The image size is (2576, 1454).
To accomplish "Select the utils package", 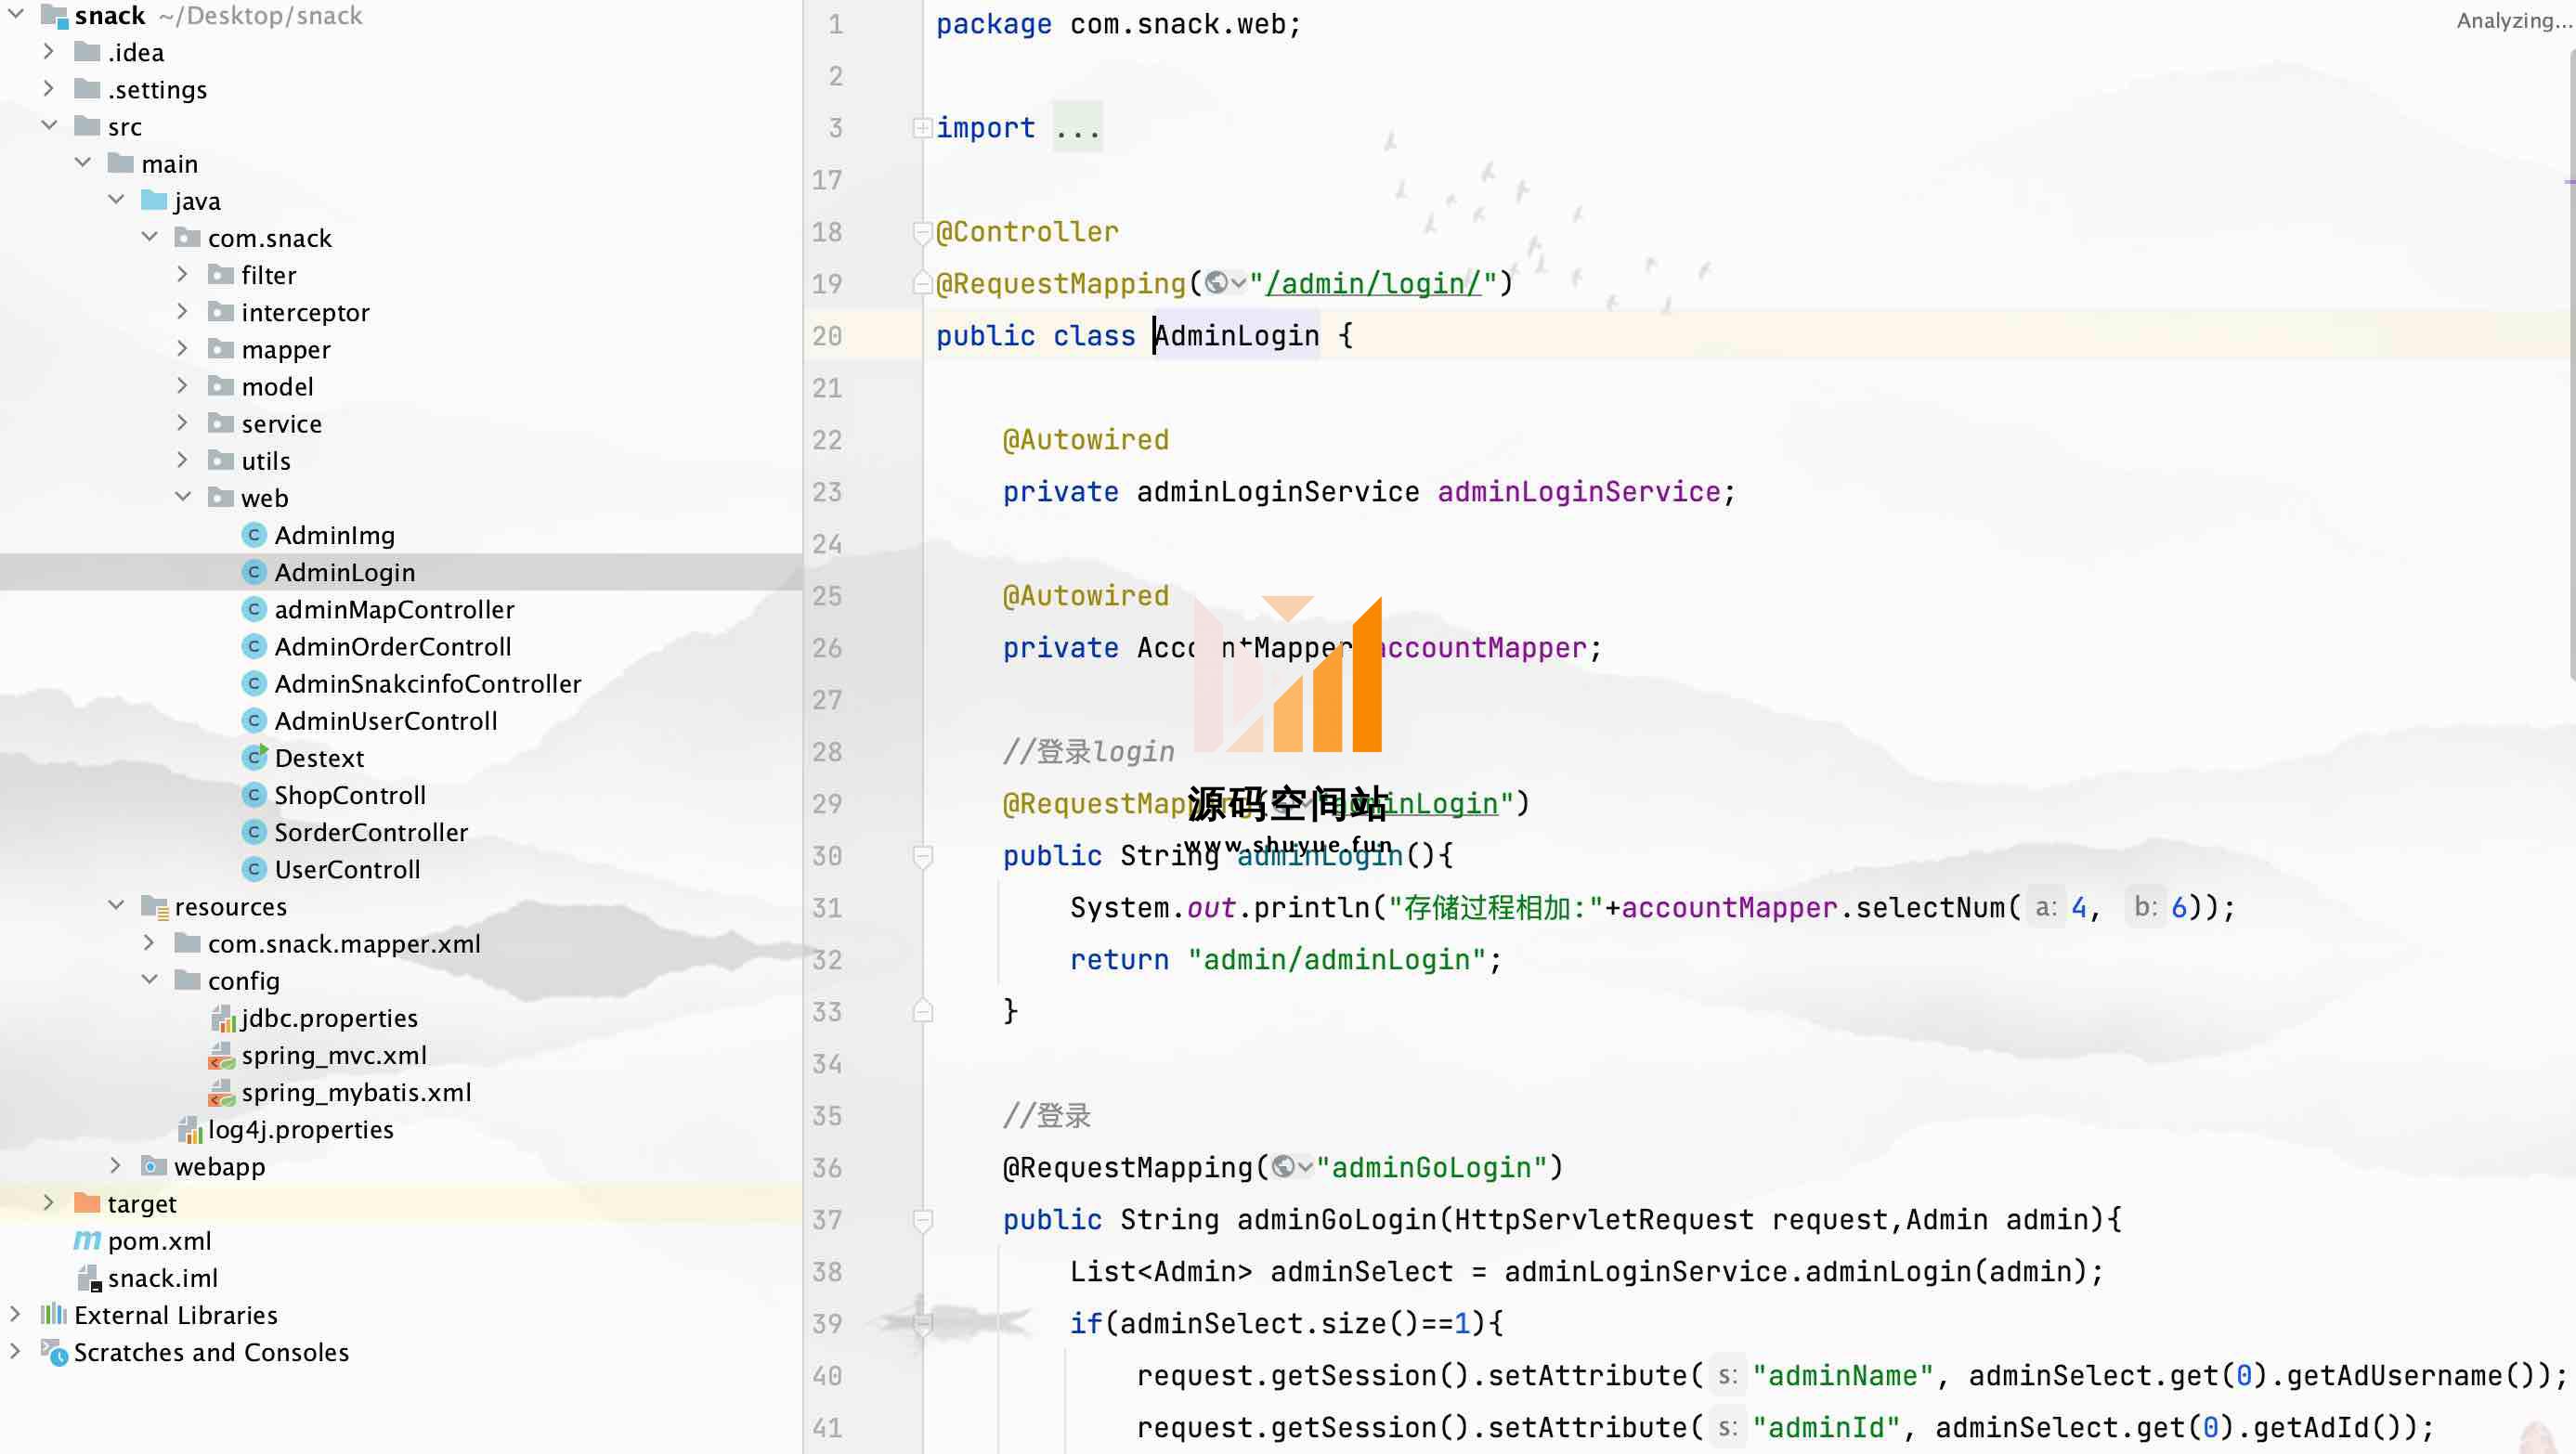I will coord(266,460).
